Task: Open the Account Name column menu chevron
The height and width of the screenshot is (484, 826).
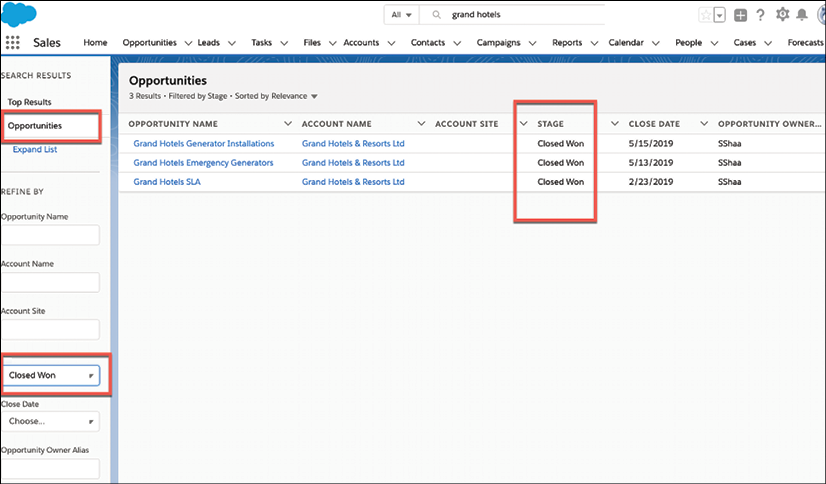Action: pyautogui.click(x=421, y=124)
